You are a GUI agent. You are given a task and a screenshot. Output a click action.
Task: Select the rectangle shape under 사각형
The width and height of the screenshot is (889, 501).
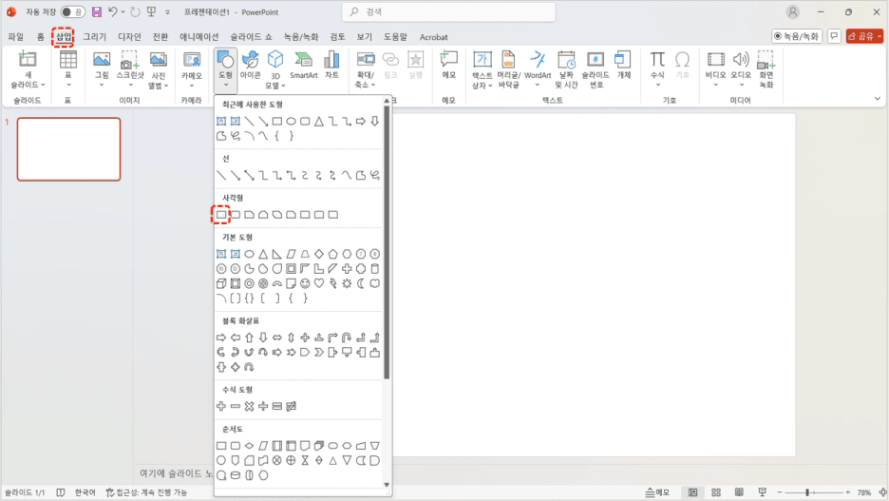click(x=221, y=214)
